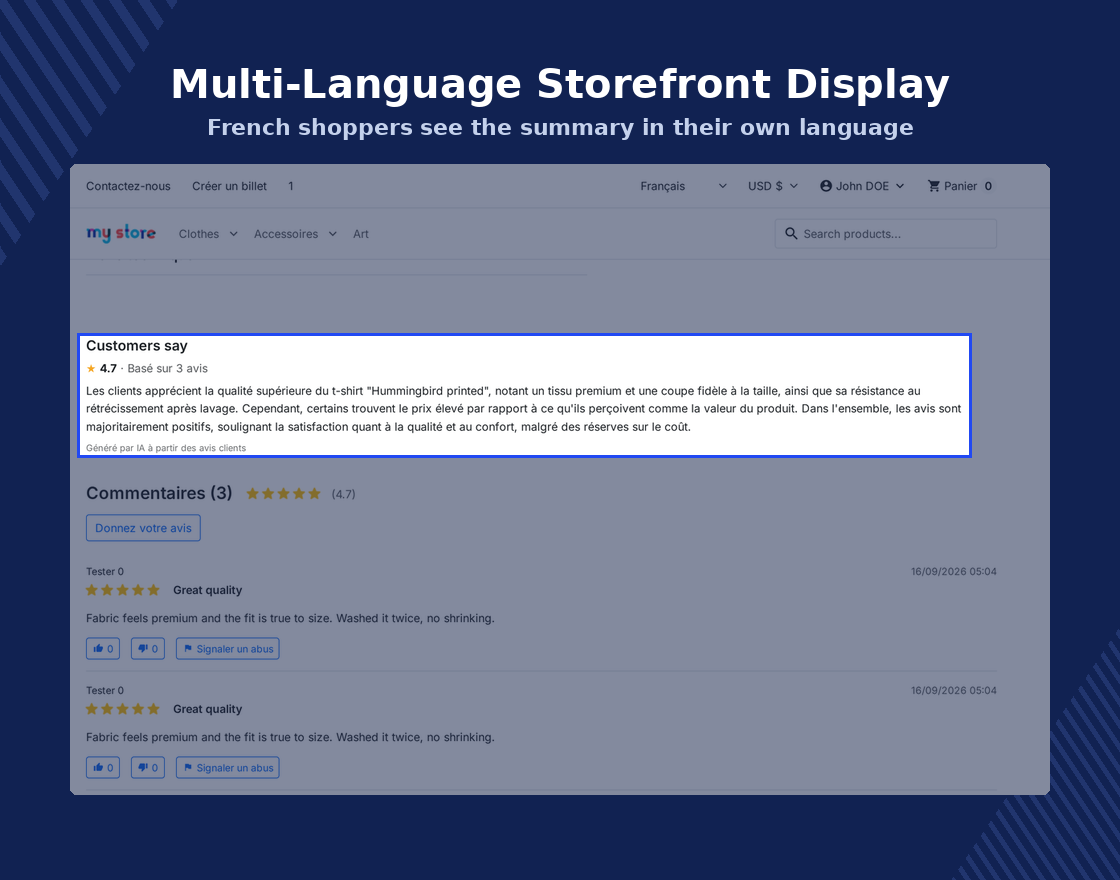Image resolution: width=1120 pixels, height=880 pixels.
Task: Click the star rating beside Commentaires
Action: click(x=284, y=494)
